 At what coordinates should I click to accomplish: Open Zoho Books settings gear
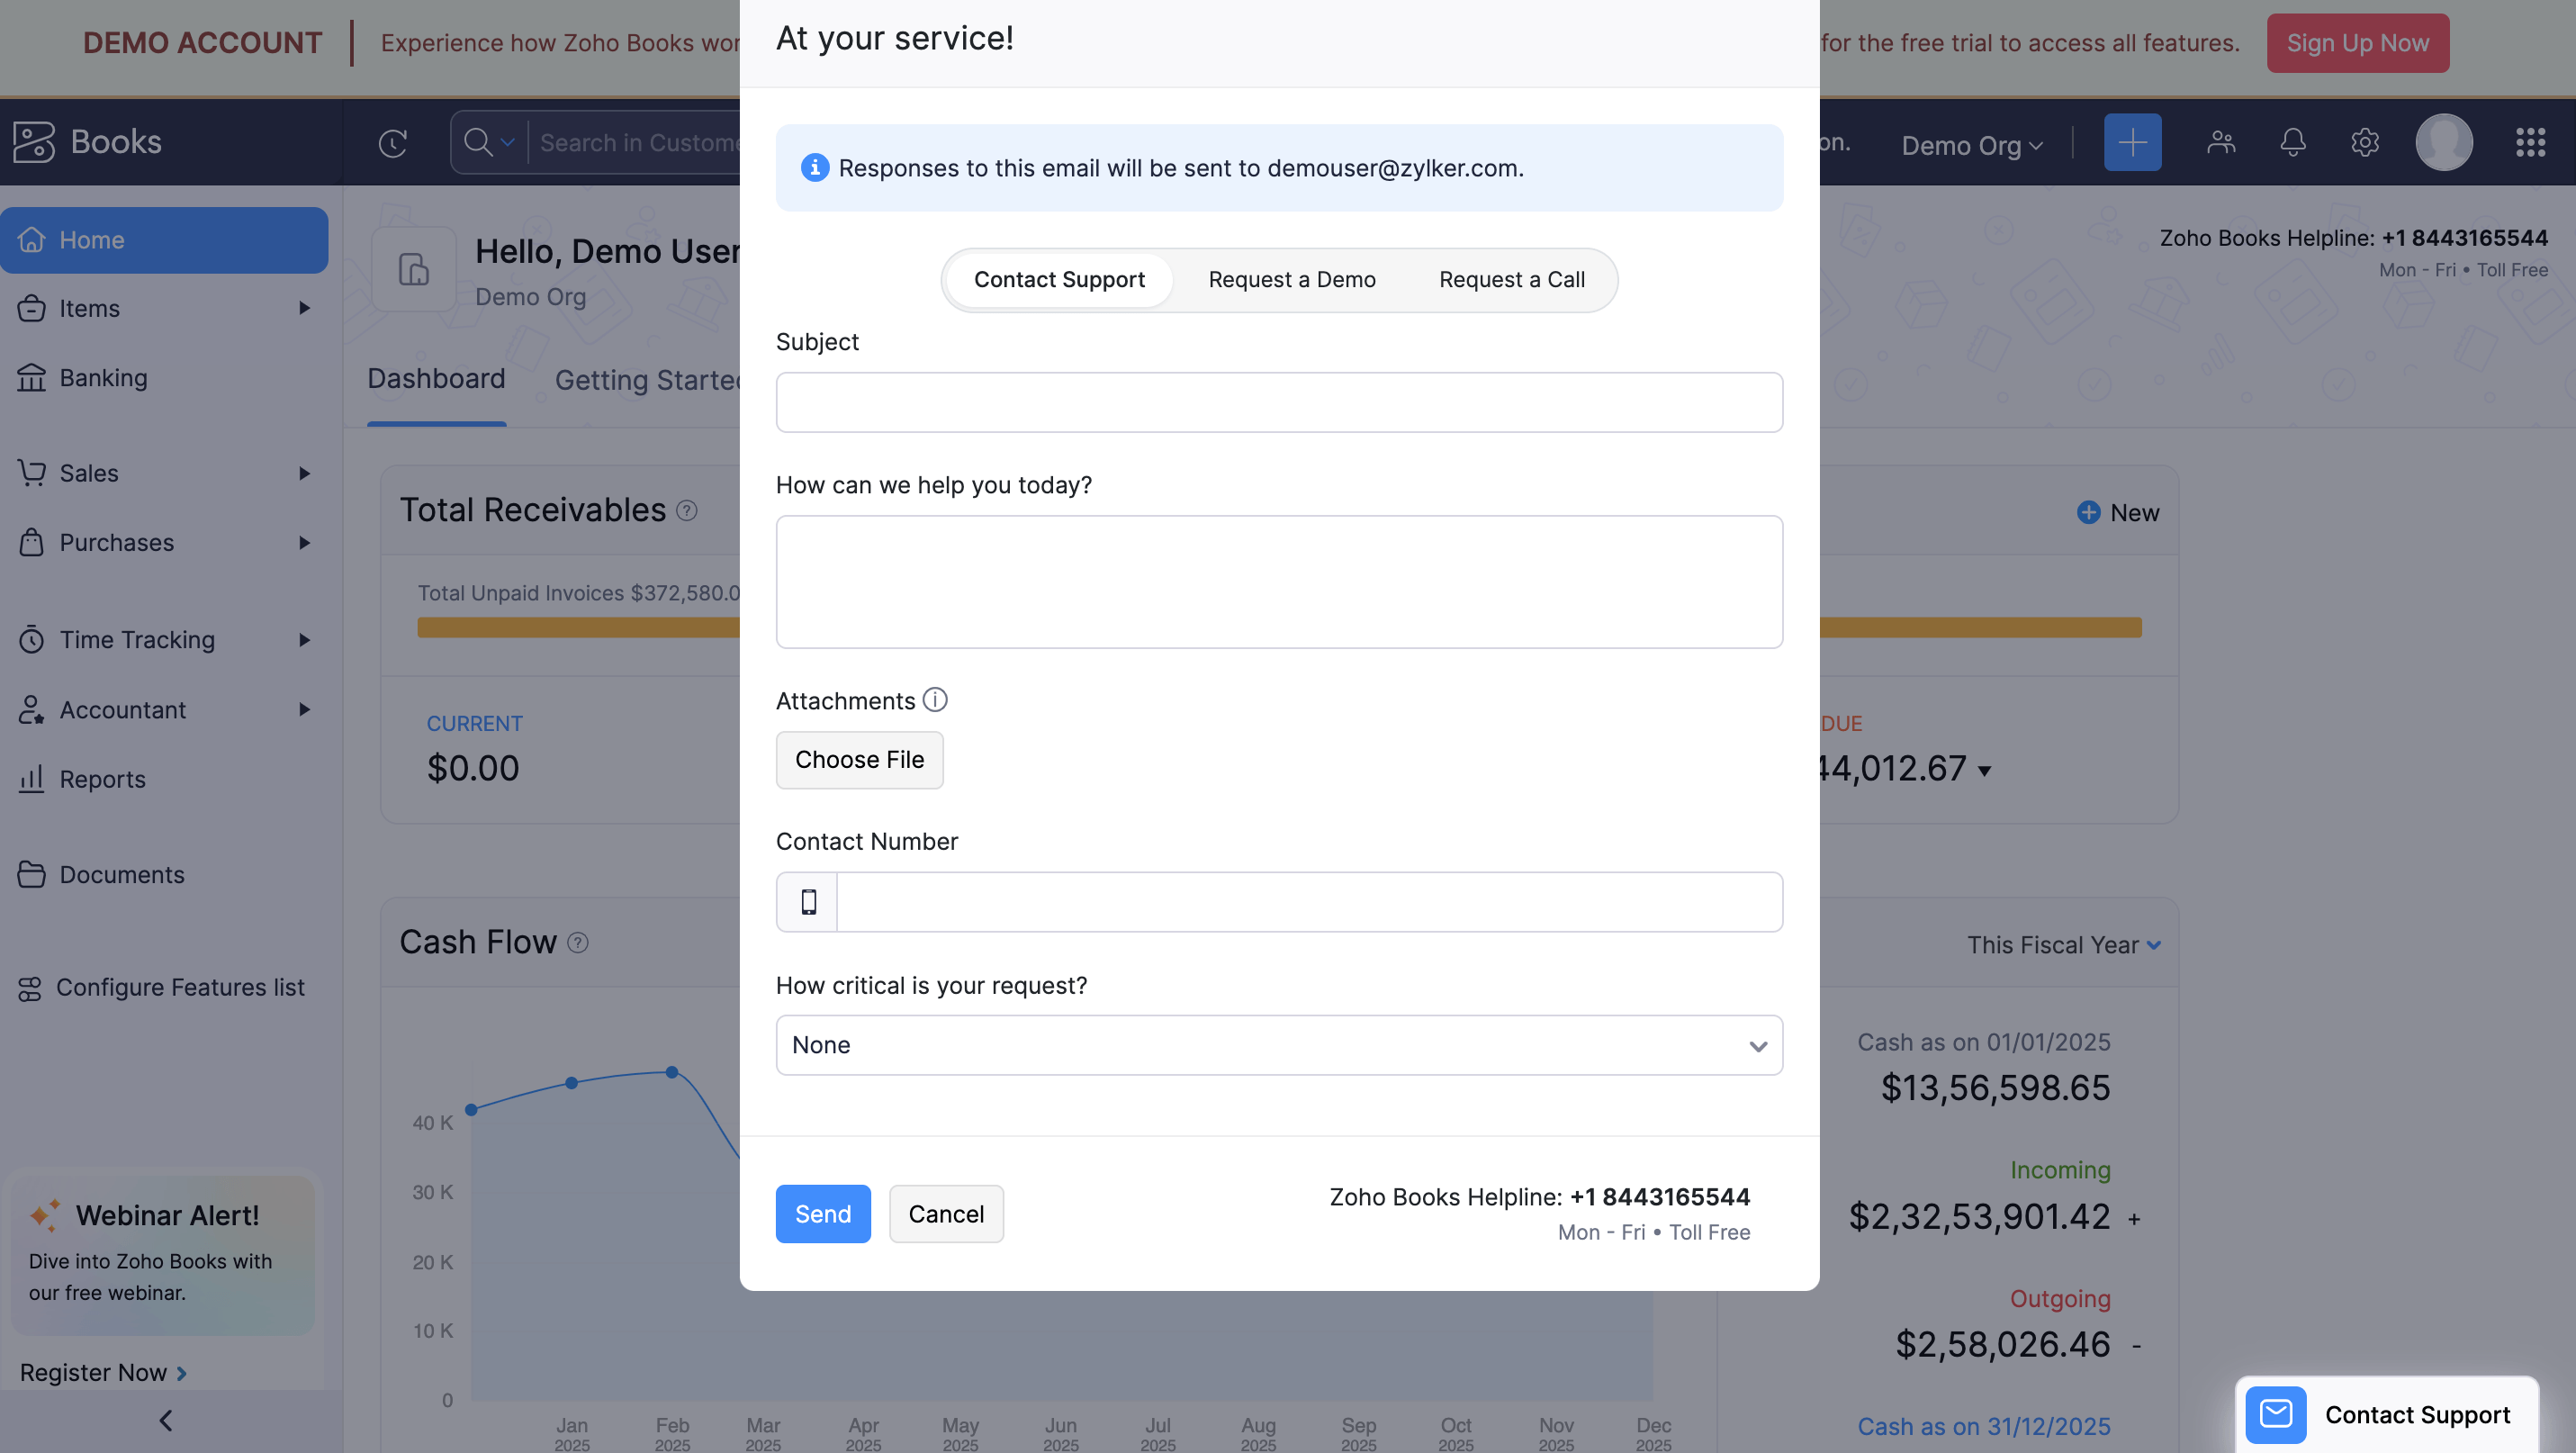[x=2365, y=143]
